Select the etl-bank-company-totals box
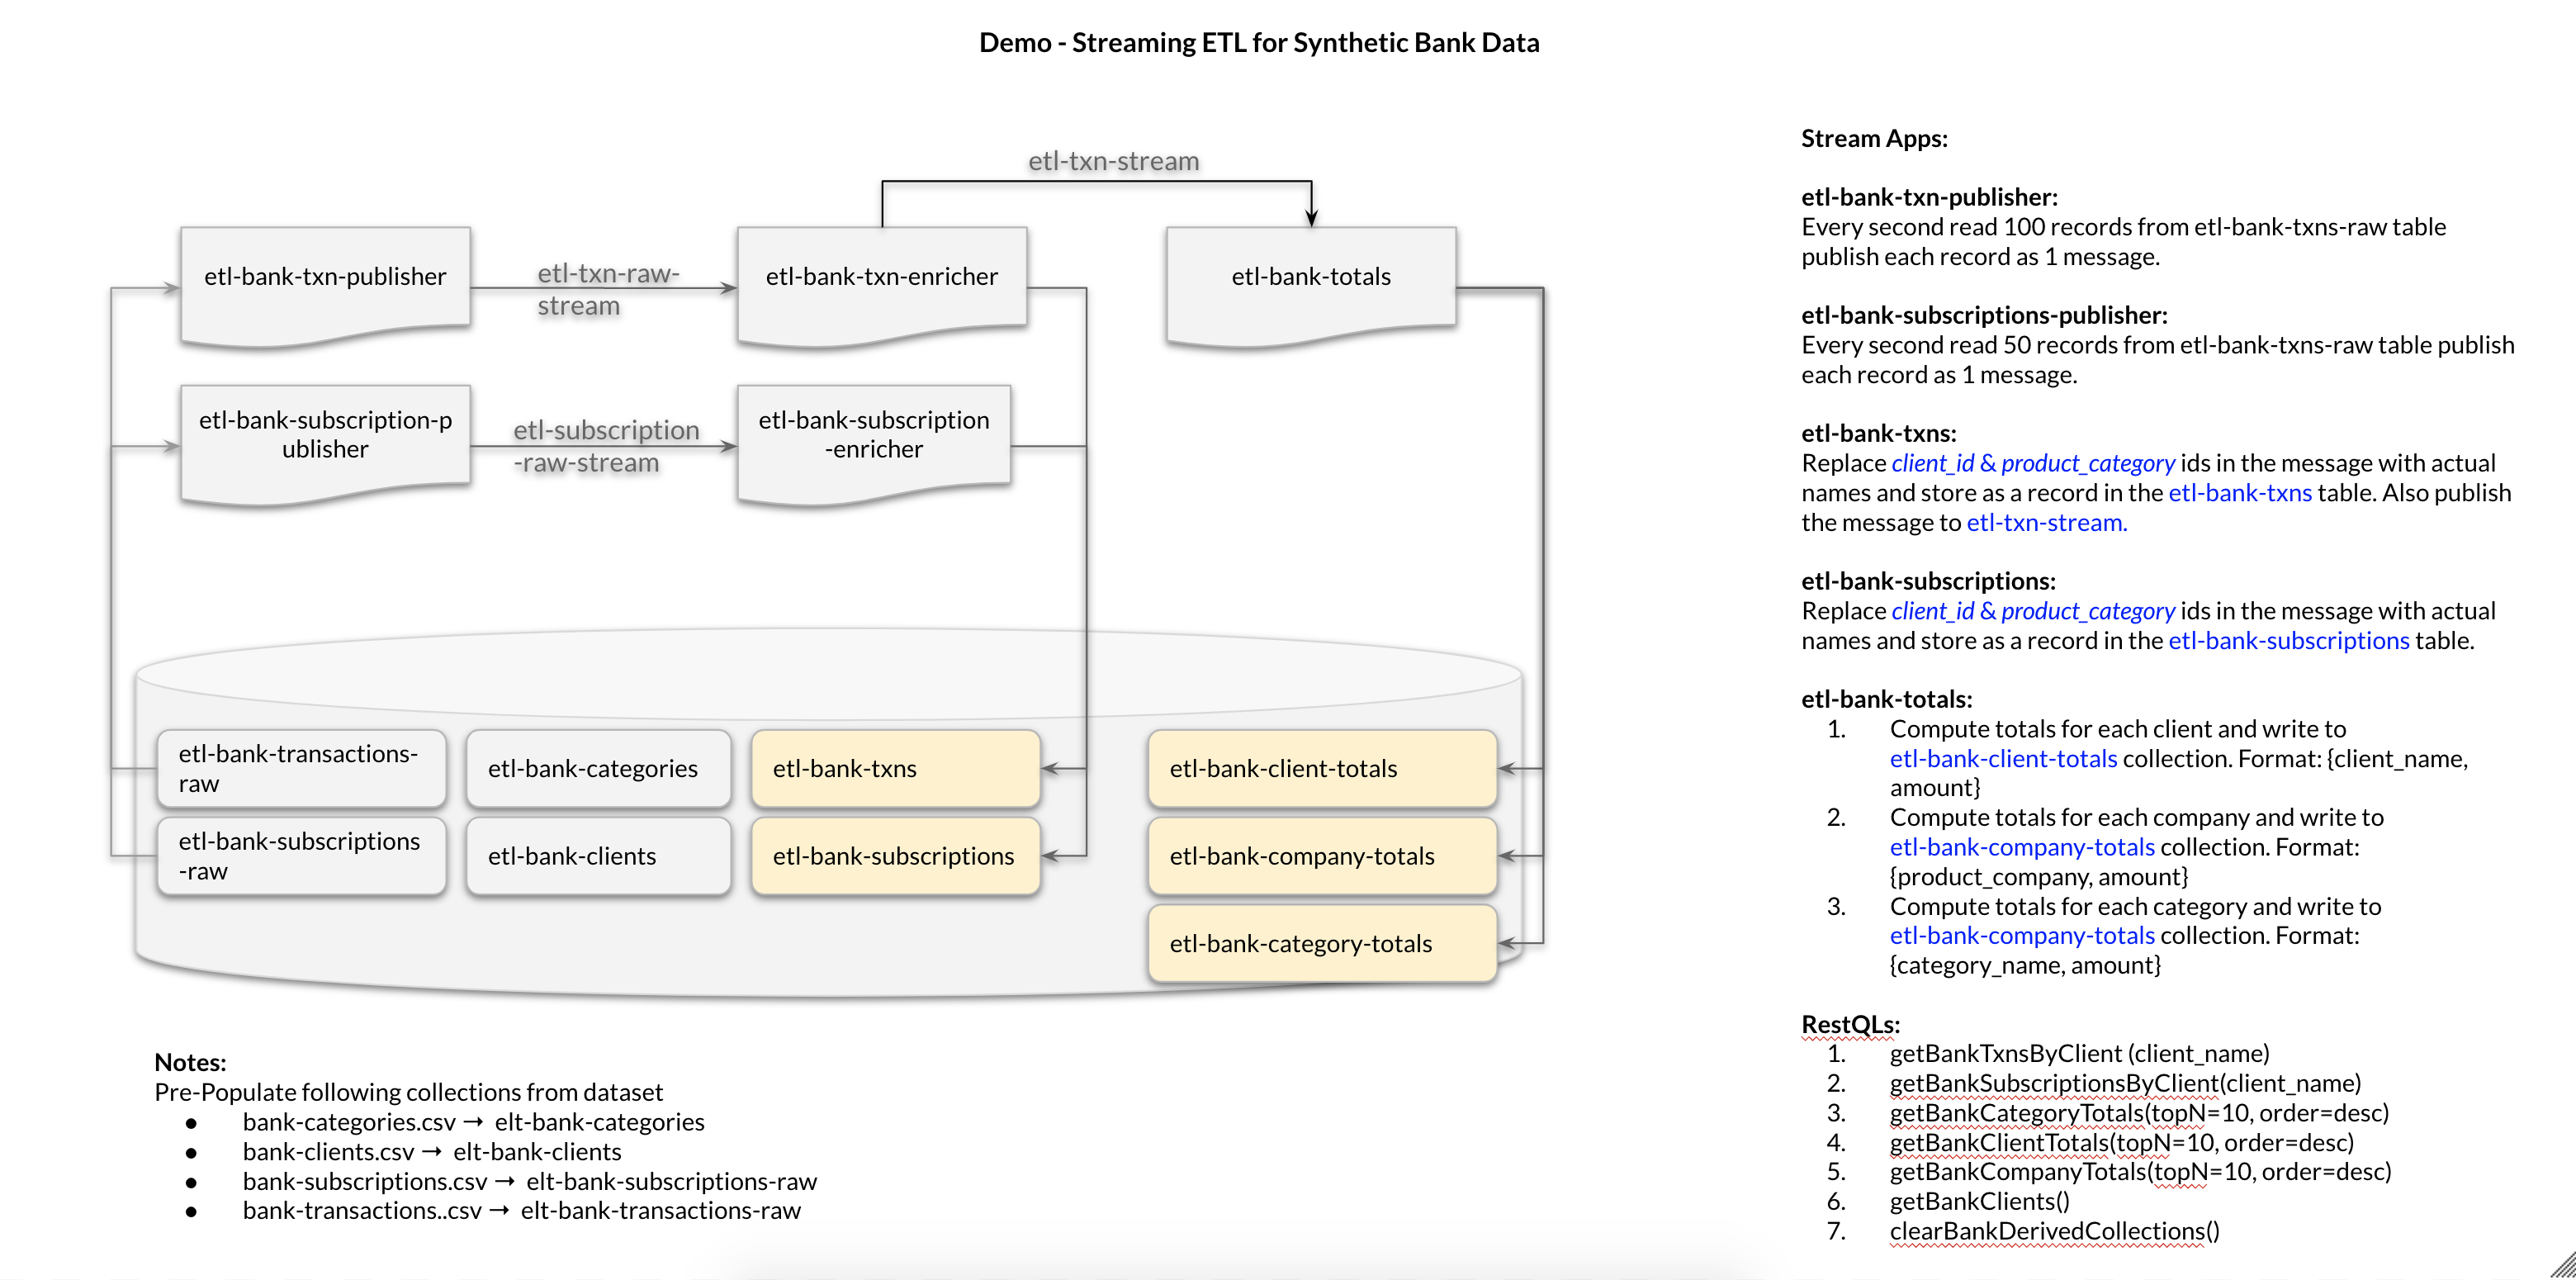 [1321, 856]
